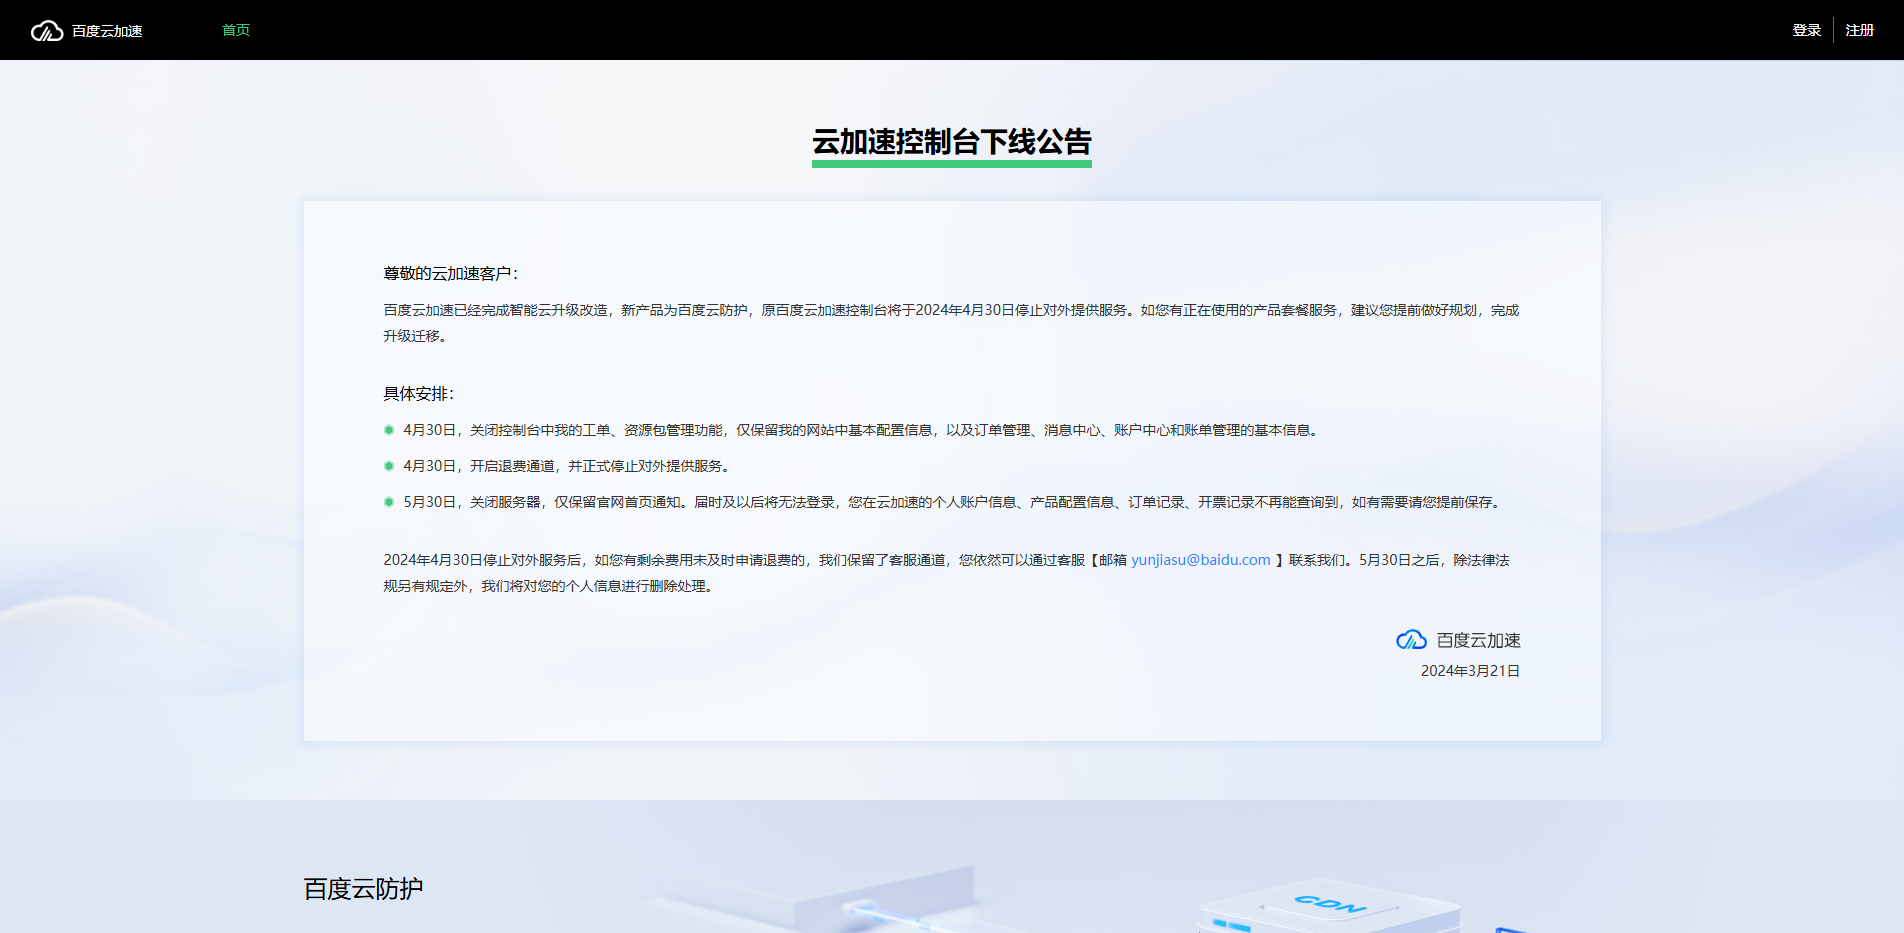
Task: Click the Baidu Cloud cloud logo top left
Action: 45,30
